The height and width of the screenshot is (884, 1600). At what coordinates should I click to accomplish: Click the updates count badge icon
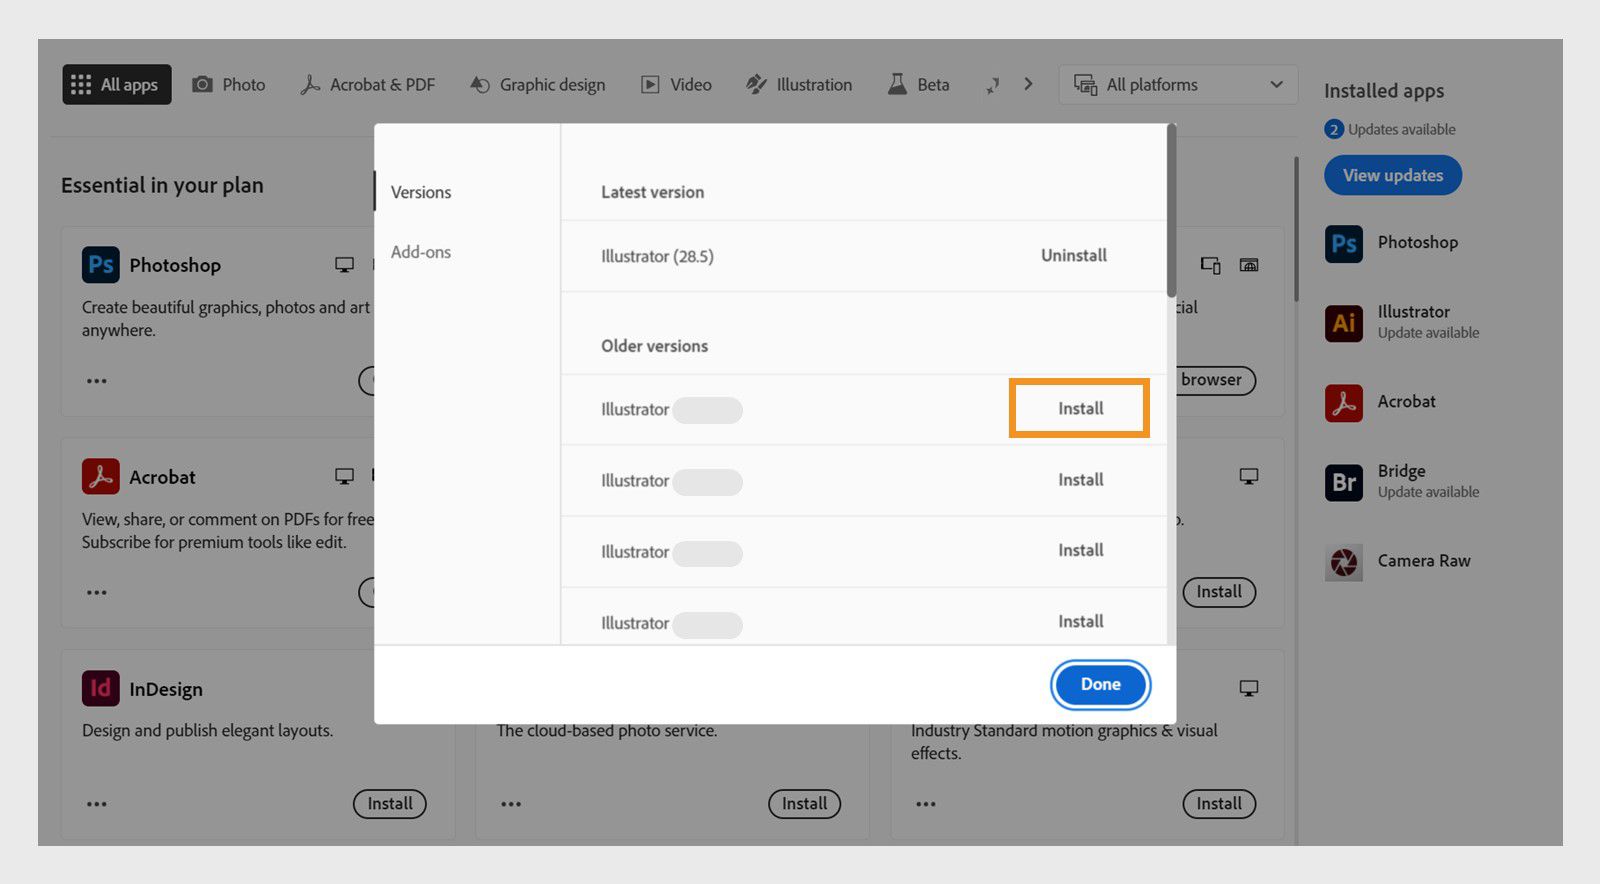(x=1333, y=129)
